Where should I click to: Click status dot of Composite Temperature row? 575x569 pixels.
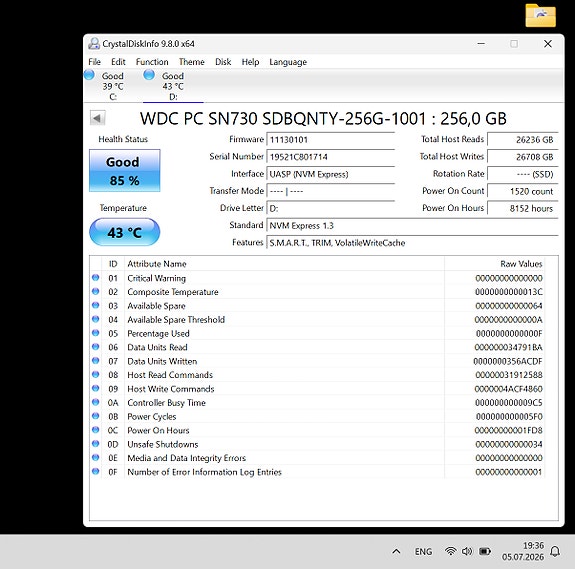[x=96, y=291]
